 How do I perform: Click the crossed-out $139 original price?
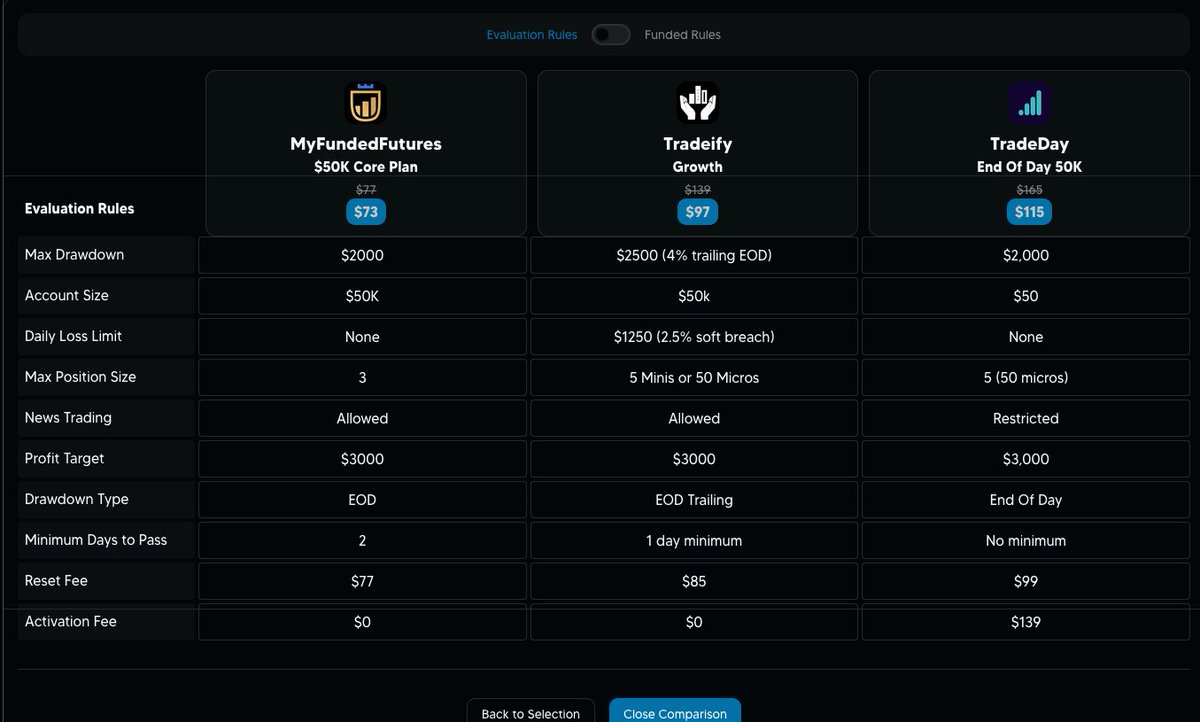point(697,189)
